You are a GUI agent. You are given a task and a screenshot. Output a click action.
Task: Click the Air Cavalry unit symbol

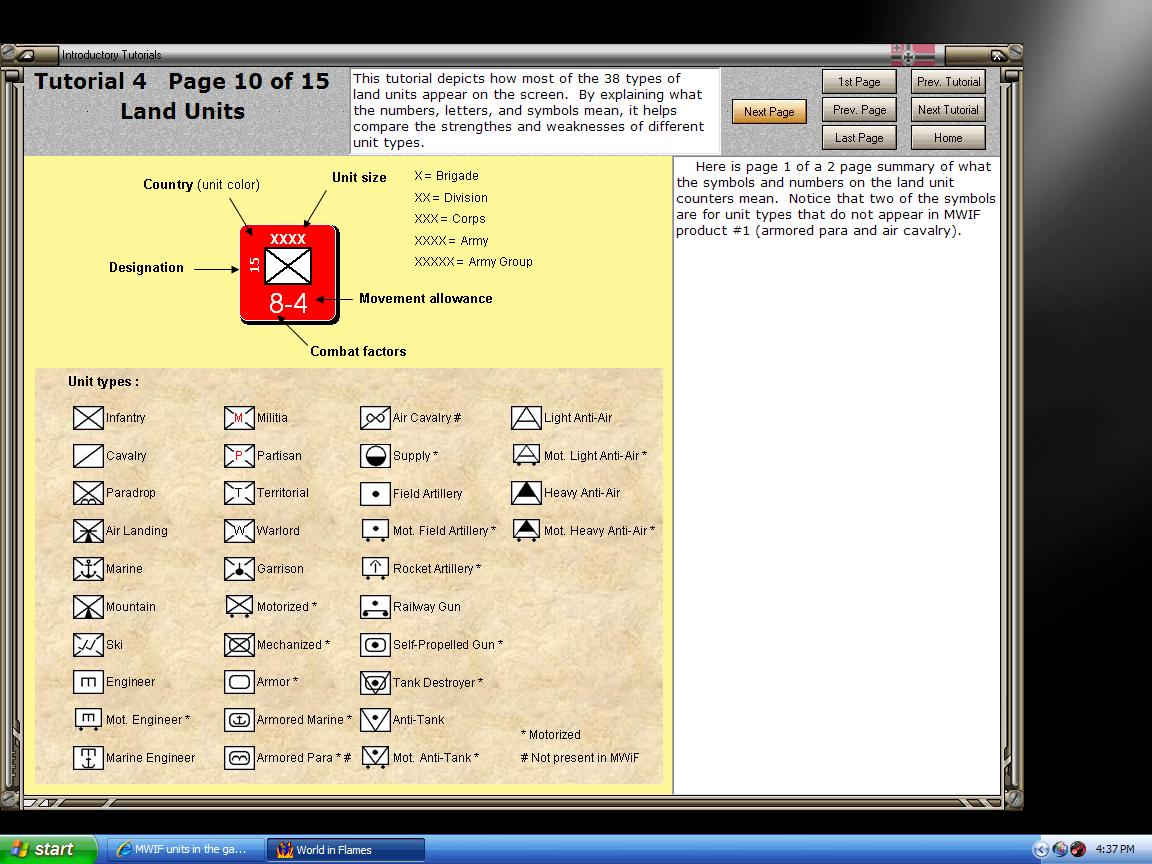(x=375, y=418)
